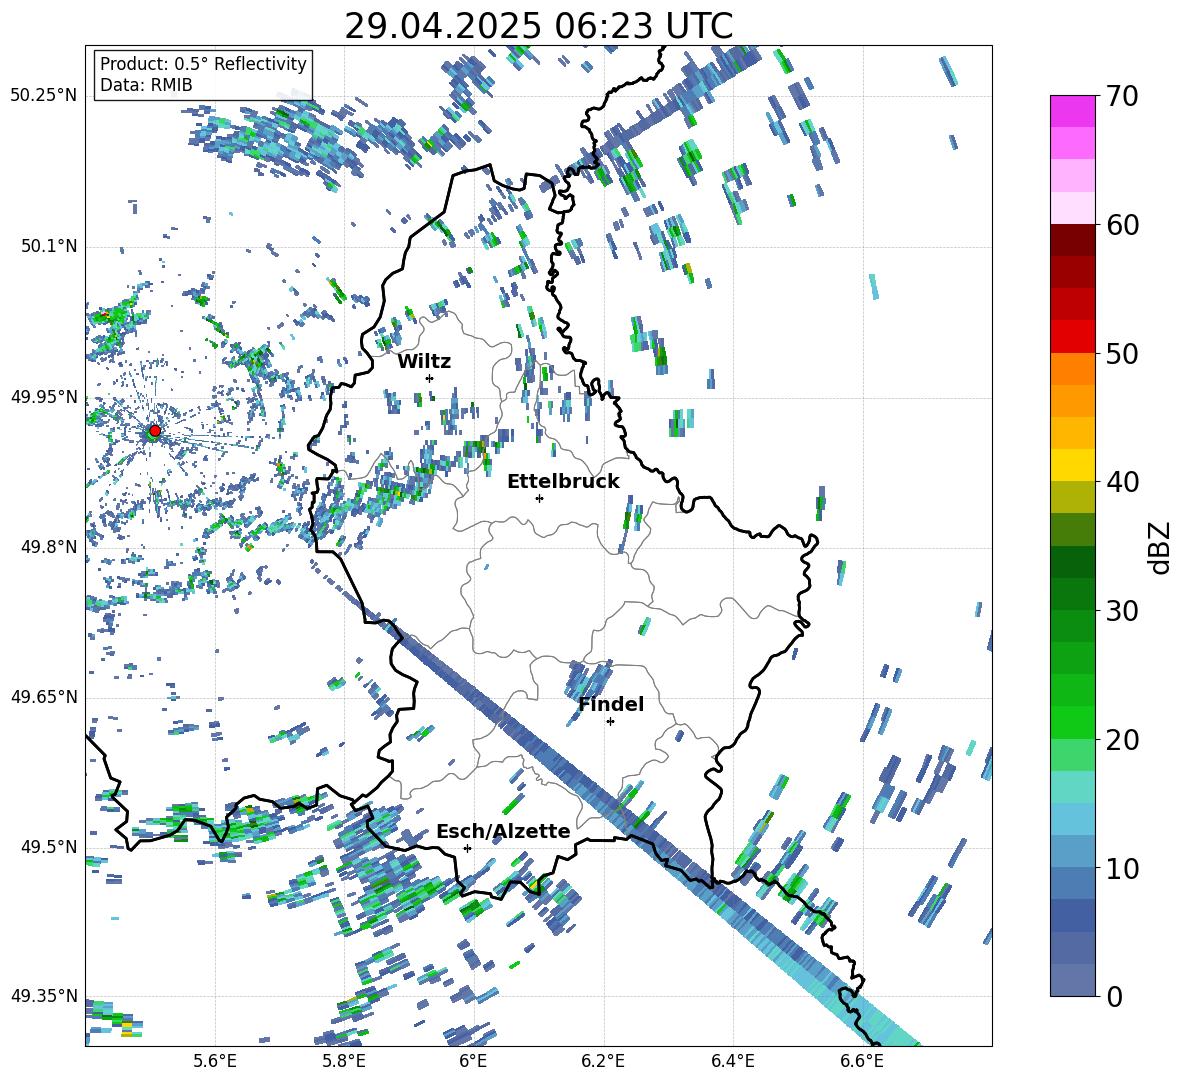The width and height of the screenshot is (1184, 1081).
Task: Click the Findel location label
Action: click(611, 704)
